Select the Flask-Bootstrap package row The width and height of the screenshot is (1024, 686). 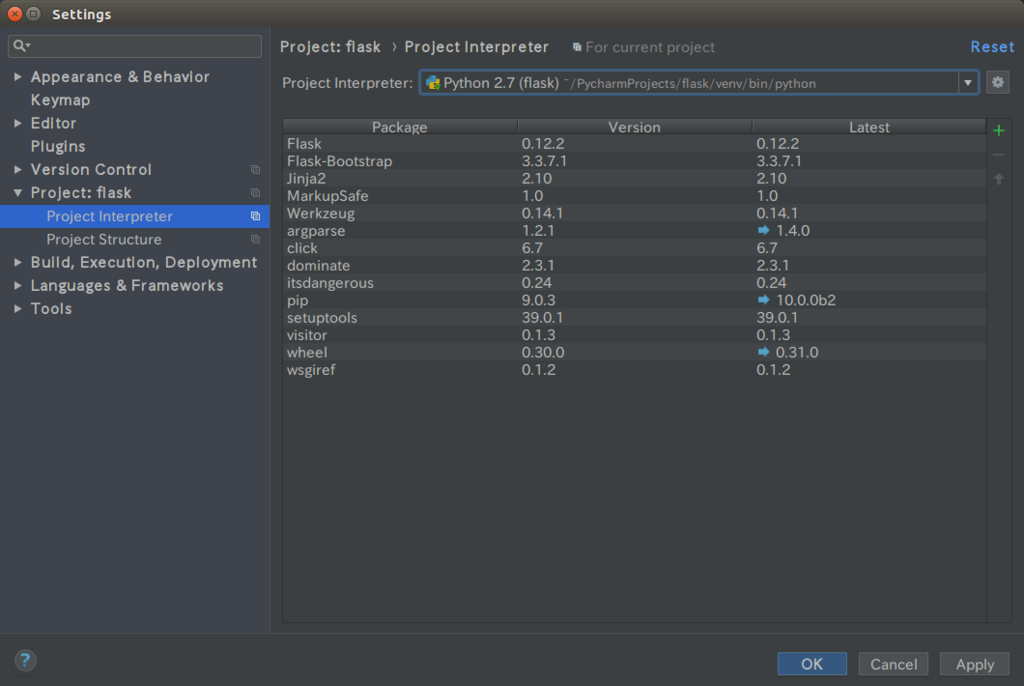pos(634,161)
